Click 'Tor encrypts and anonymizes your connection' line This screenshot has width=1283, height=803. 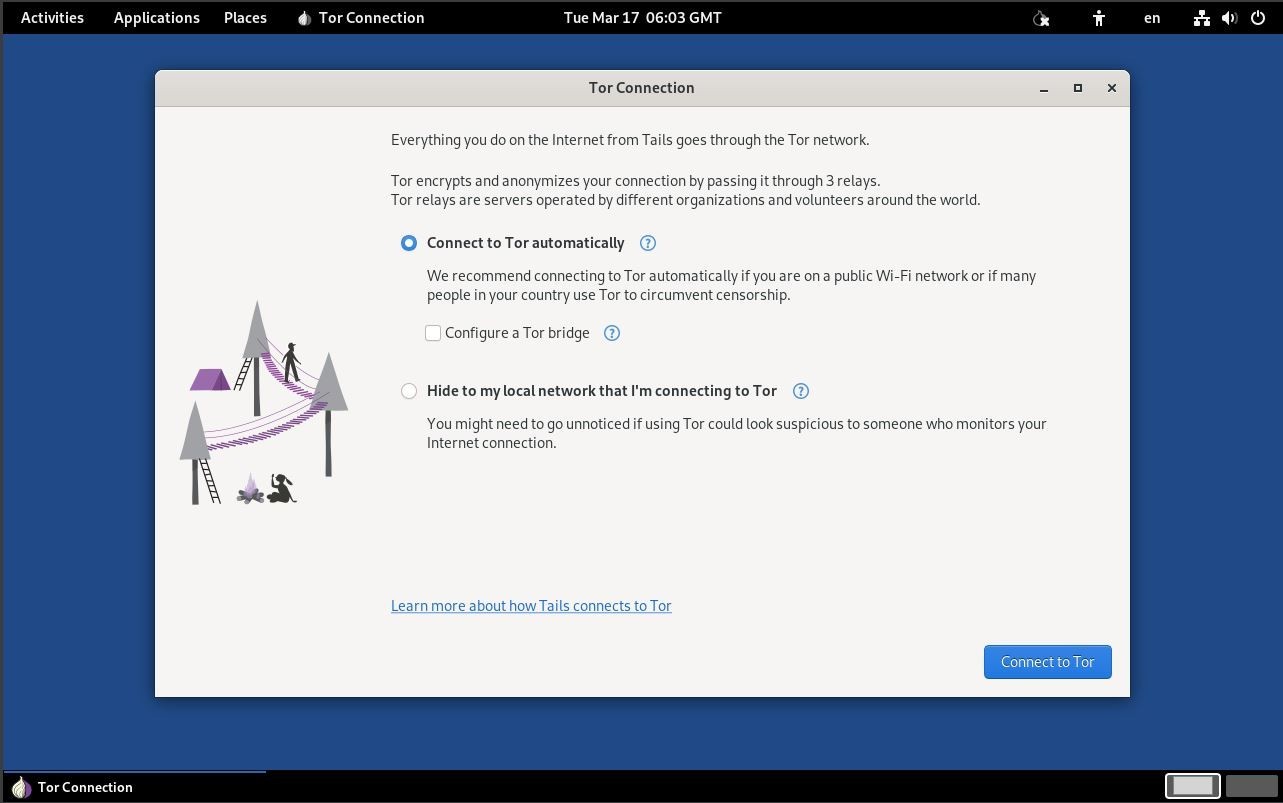(x=636, y=181)
